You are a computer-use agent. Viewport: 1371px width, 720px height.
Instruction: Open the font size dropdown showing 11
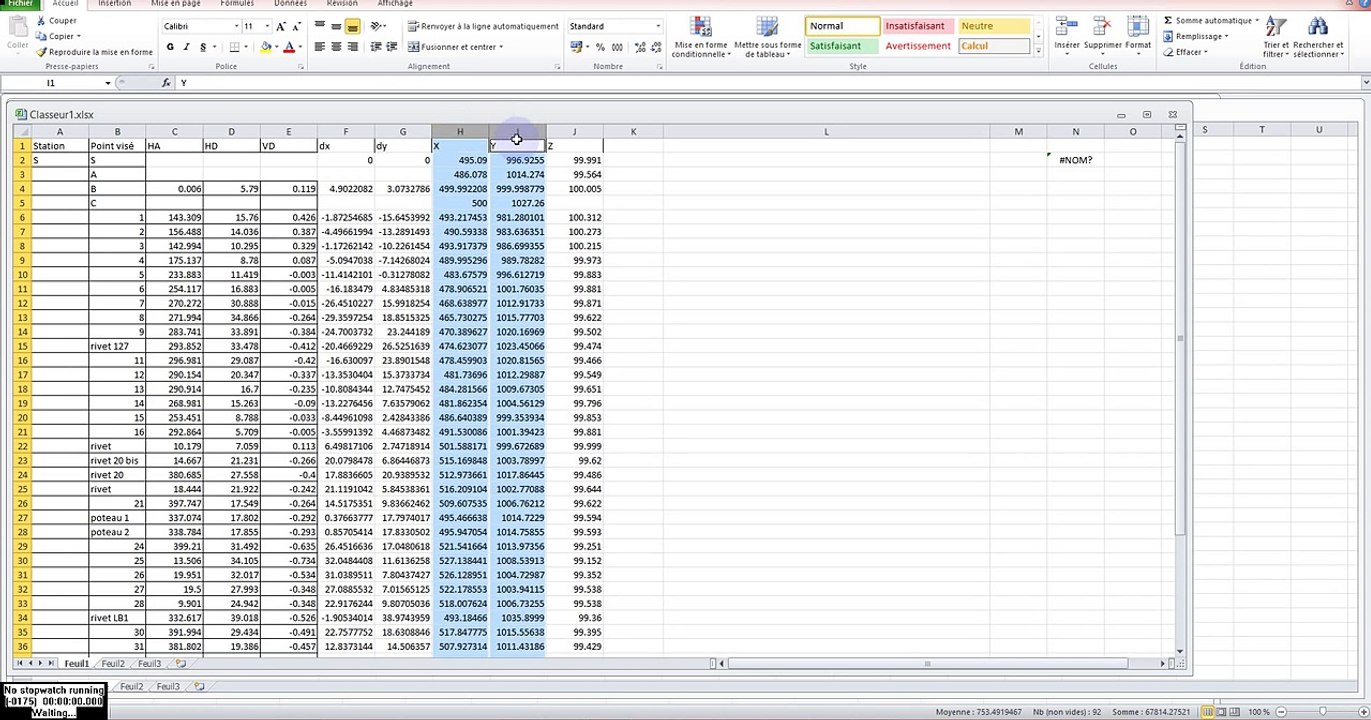267,26
